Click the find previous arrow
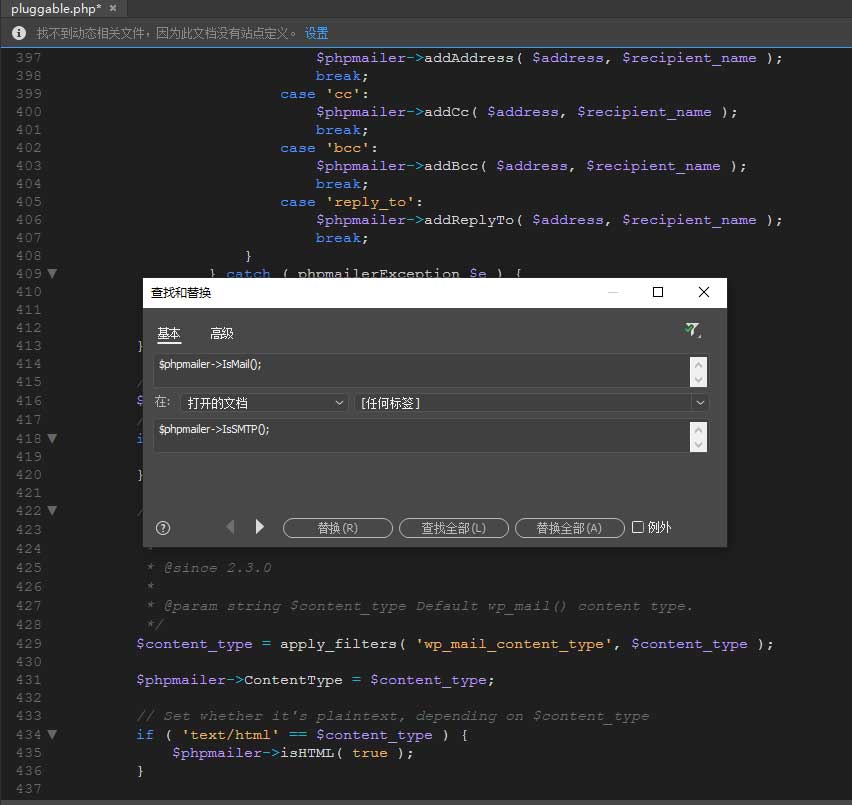Image resolution: width=852 pixels, height=805 pixels. (x=230, y=527)
